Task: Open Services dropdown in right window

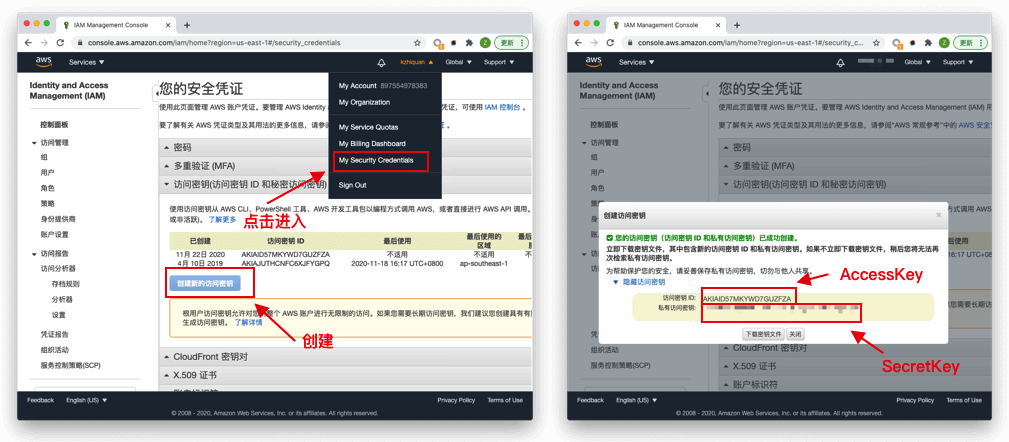Action: pyautogui.click(x=636, y=62)
